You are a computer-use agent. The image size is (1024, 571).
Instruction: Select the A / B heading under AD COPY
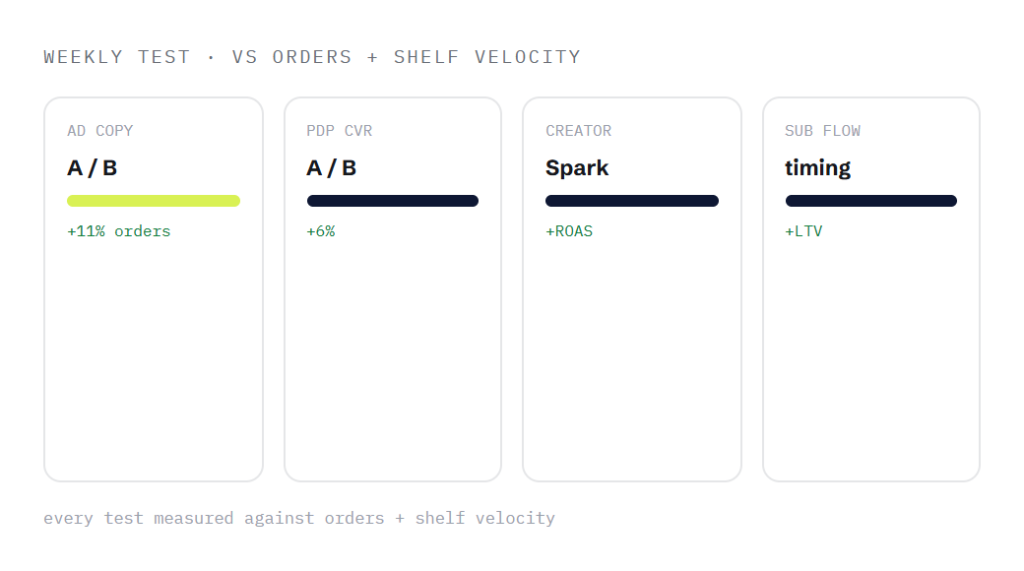point(92,168)
